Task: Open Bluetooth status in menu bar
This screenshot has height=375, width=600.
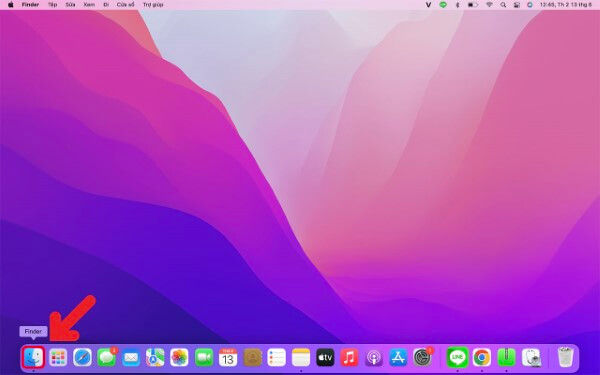Action: point(457,5)
